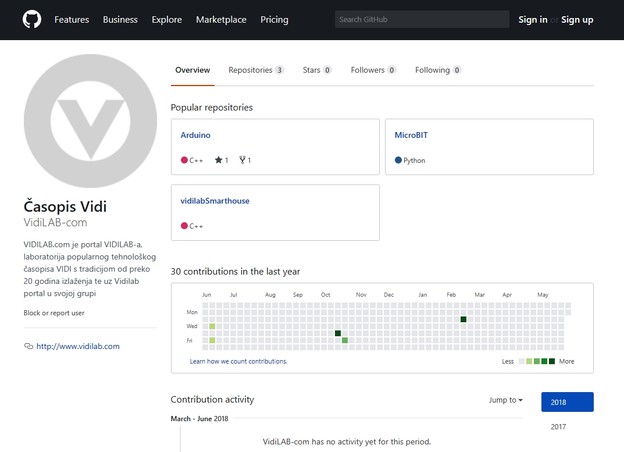Click the lightest legend swatch next to Less
624x452 pixels.
point(521,361)
